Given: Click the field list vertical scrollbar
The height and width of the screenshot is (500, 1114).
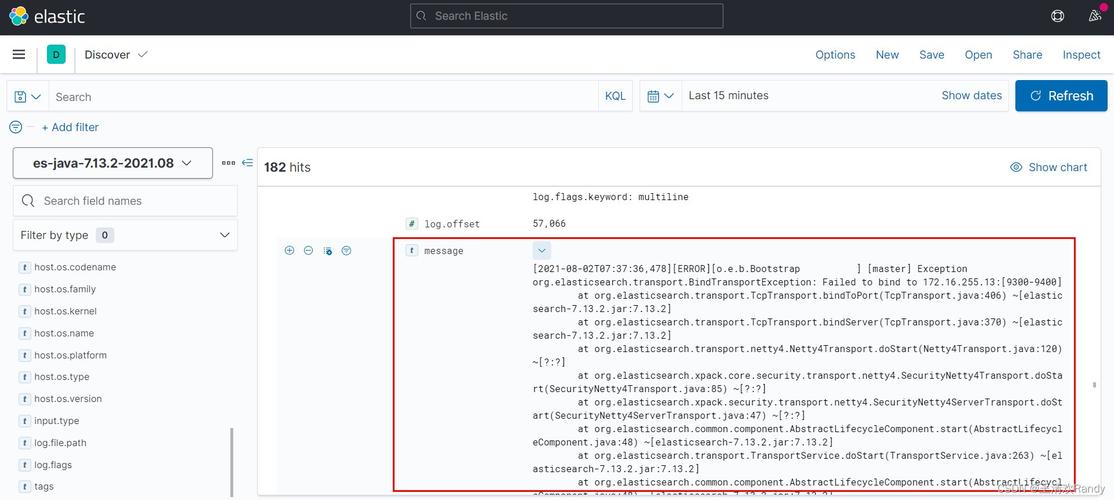Looking at the screenshot, I should point(232,462).
